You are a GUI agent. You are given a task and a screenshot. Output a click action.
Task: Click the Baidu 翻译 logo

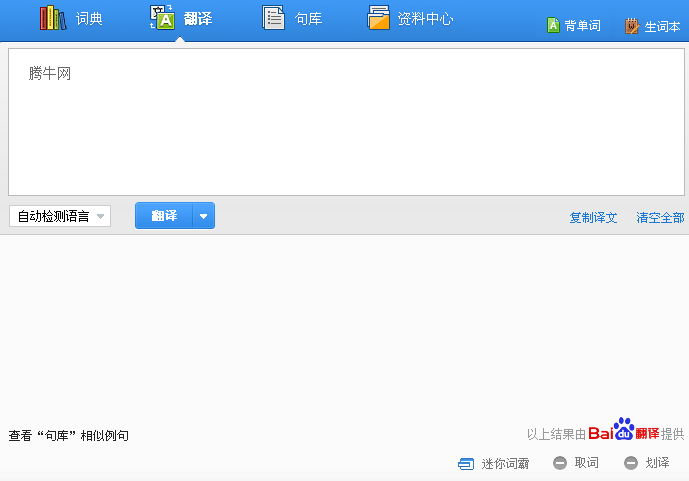[624, 429]
